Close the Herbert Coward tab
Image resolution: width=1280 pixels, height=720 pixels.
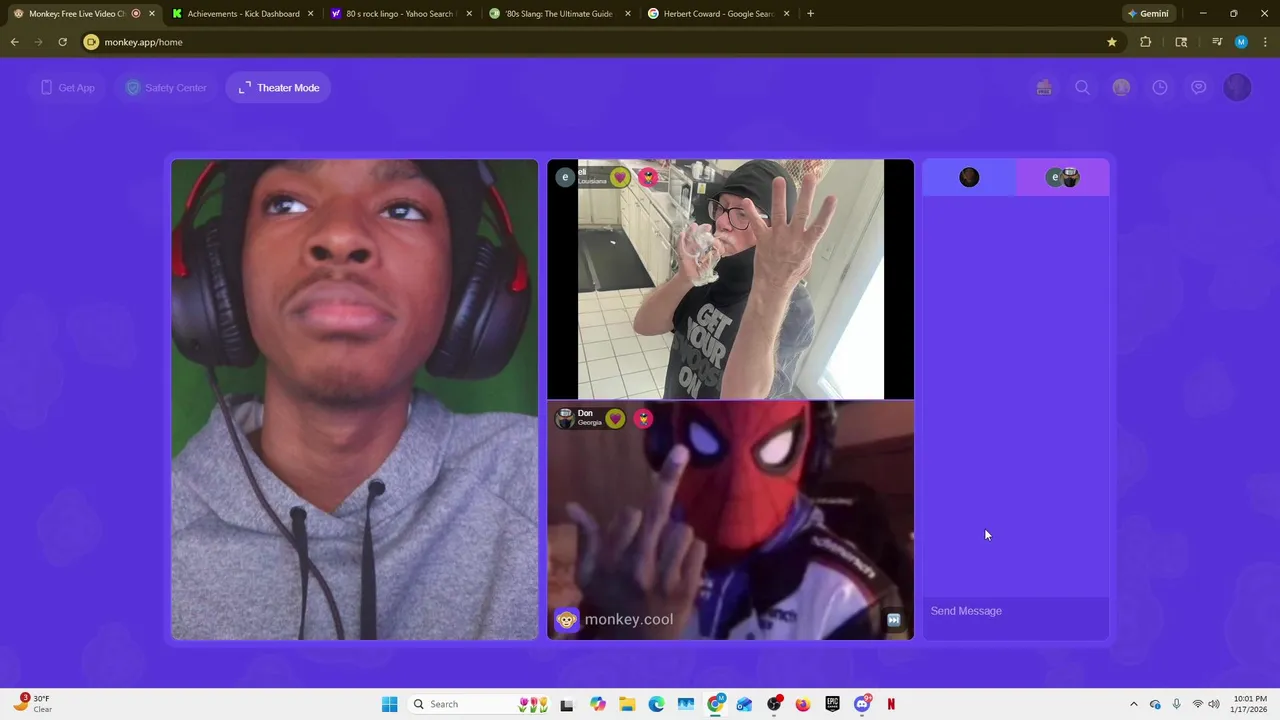[787, 14]
